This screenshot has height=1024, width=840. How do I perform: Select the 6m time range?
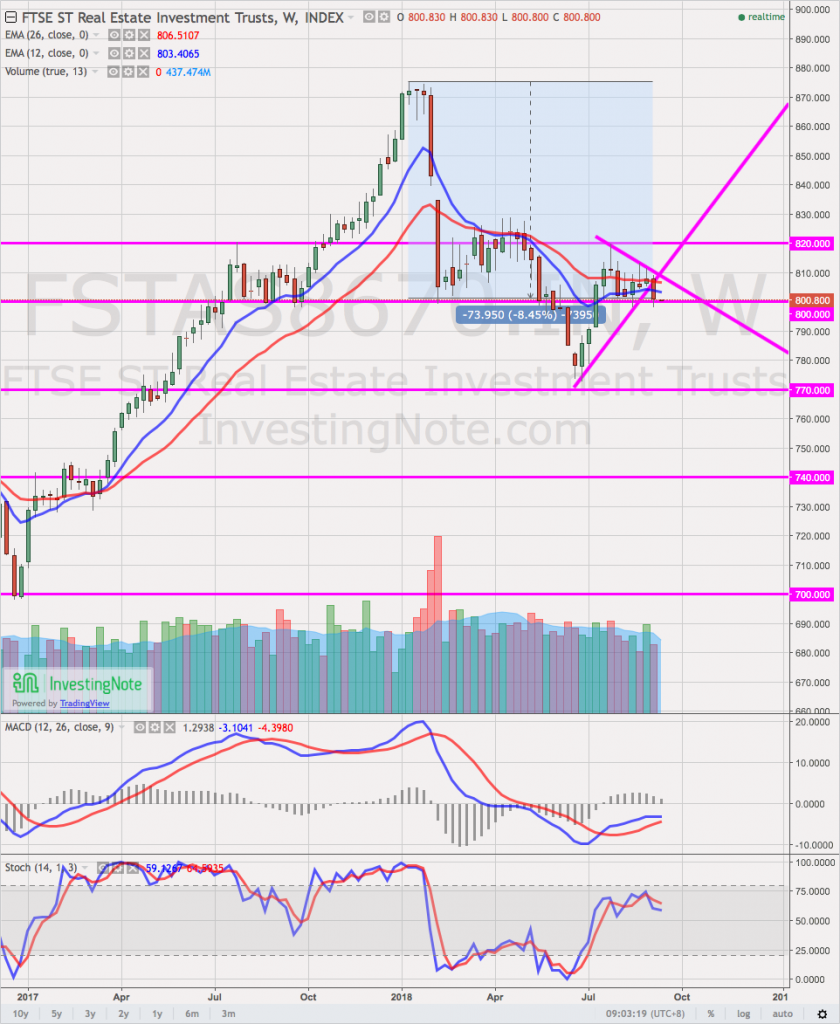[x=192, y=1012]
